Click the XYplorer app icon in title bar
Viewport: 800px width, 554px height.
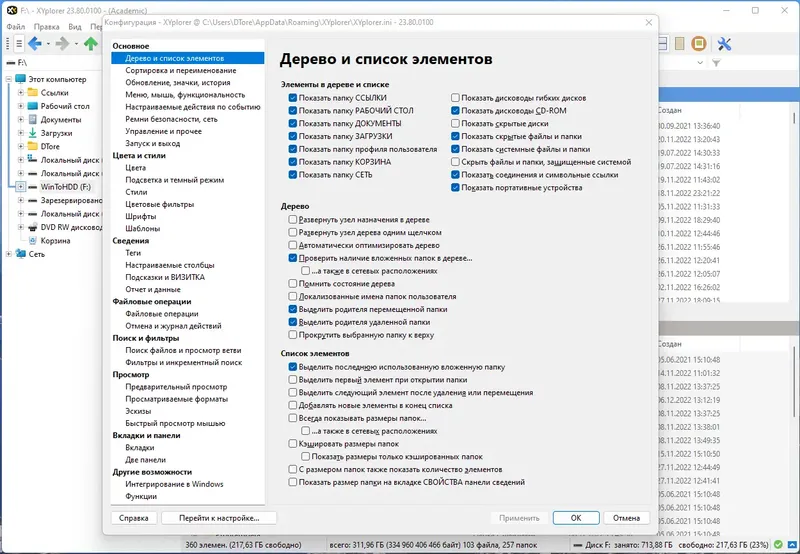pyautogui.click(x=11, y=10)
